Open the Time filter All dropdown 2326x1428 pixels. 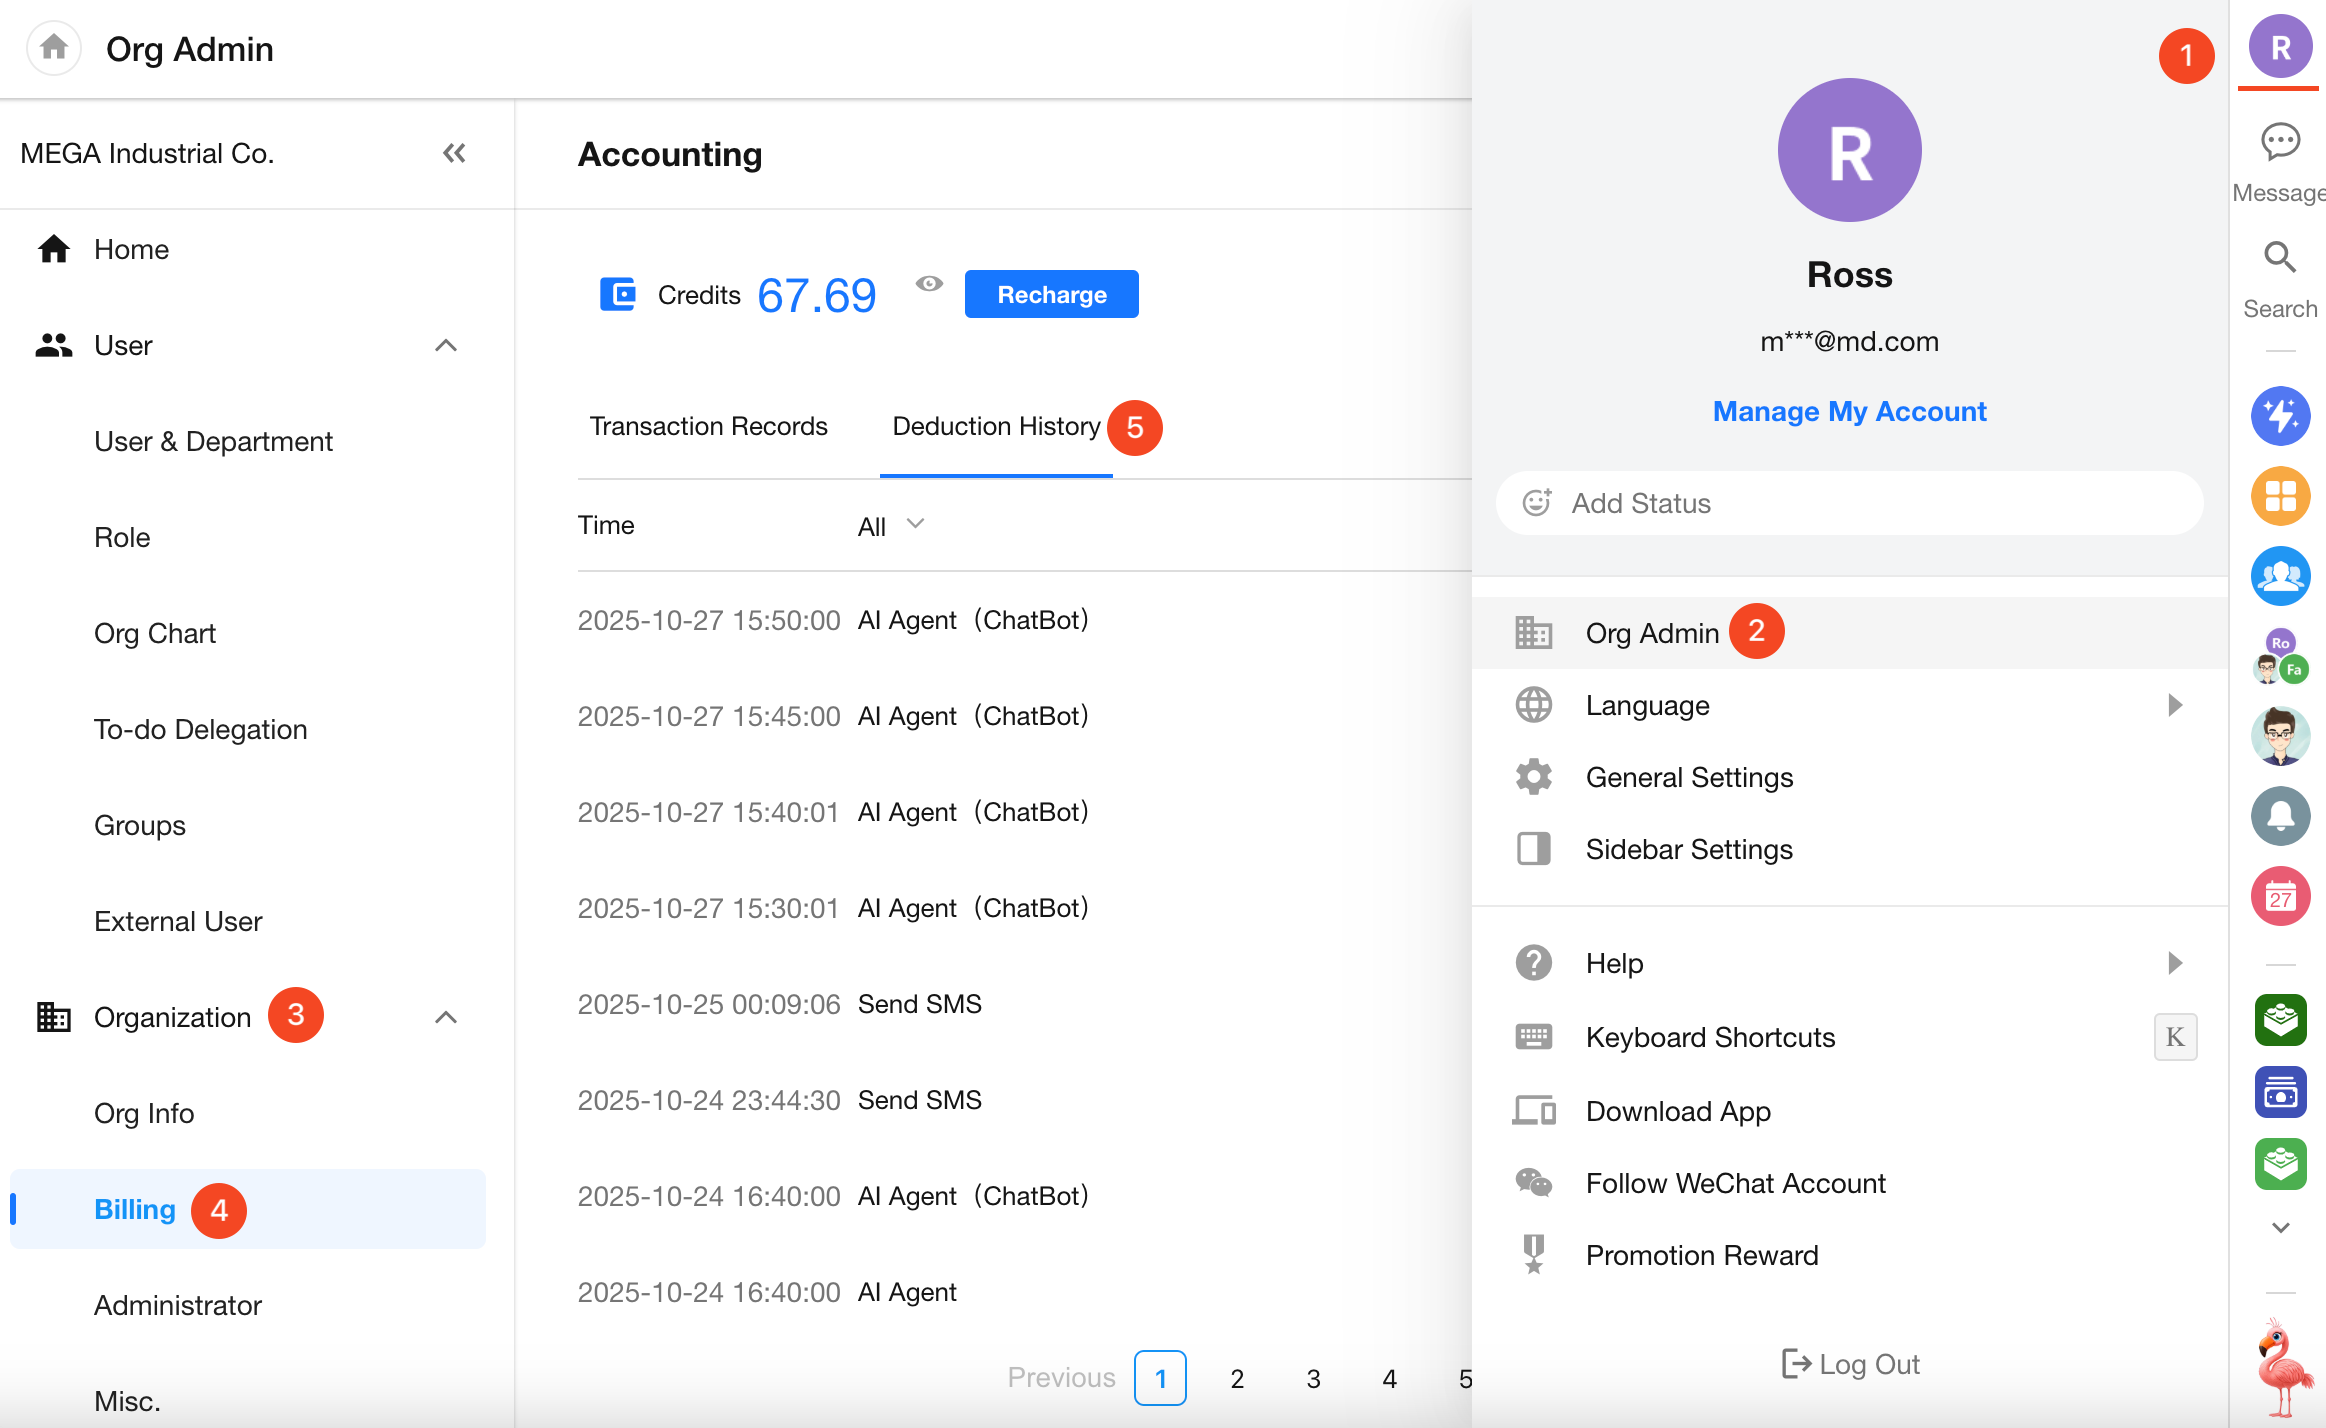click(890, 526)
